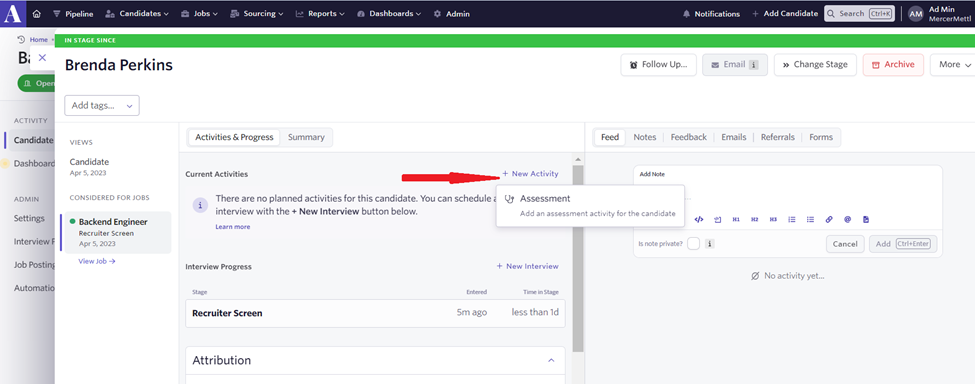Click the quote block icon in note toolbar
The height and width of the screenshot is (384, 975).
(717, 219)
